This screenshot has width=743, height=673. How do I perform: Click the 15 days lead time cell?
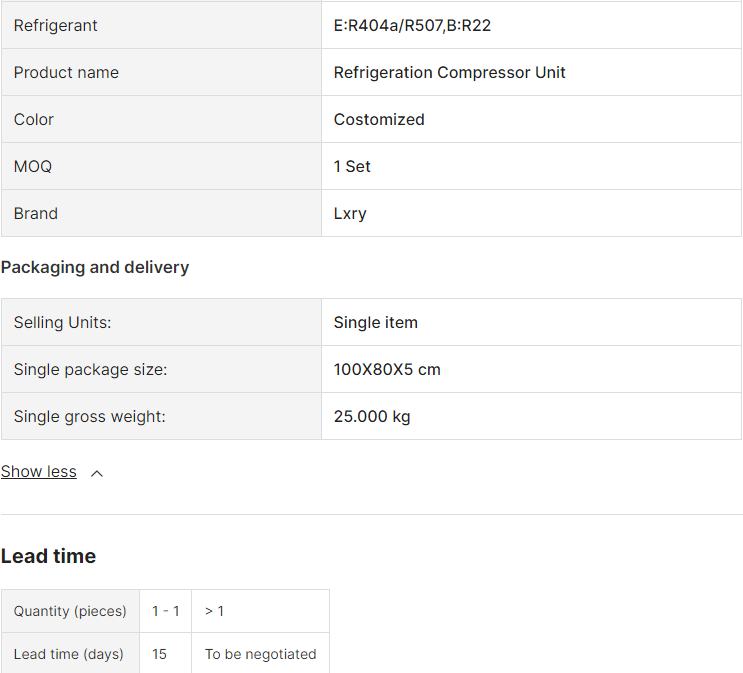coord(160,654)
